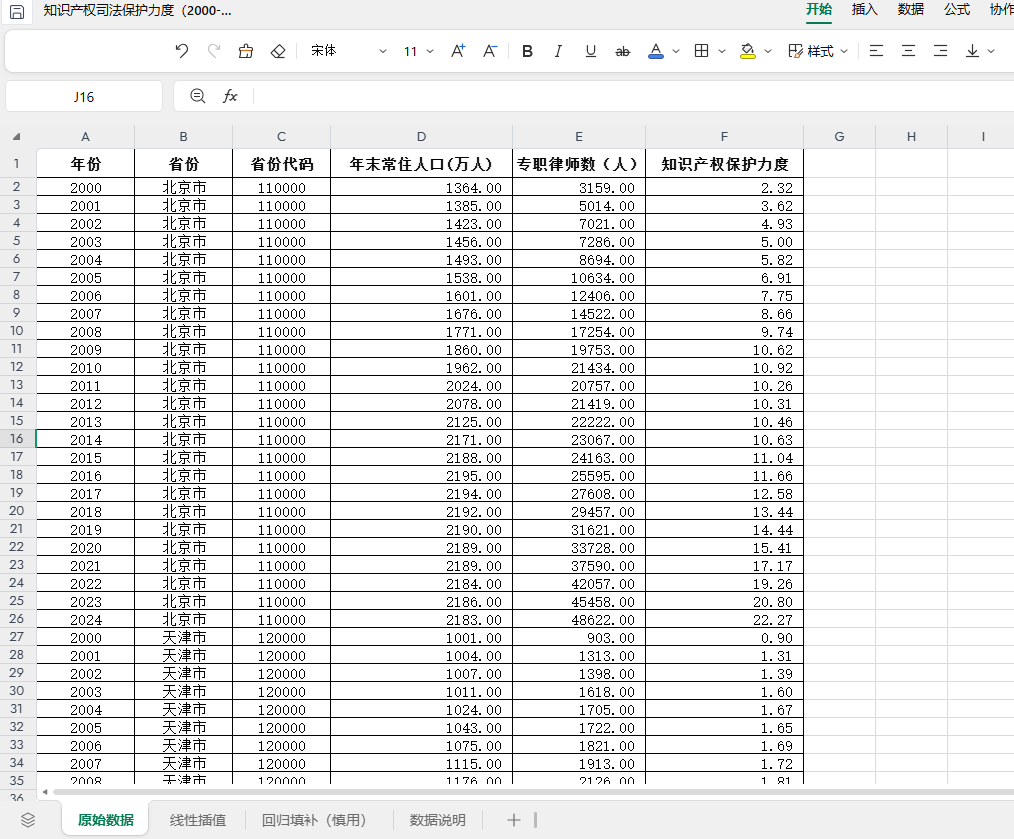
Task: Open the font color dropdown arrow
Action: click(676, 51)
